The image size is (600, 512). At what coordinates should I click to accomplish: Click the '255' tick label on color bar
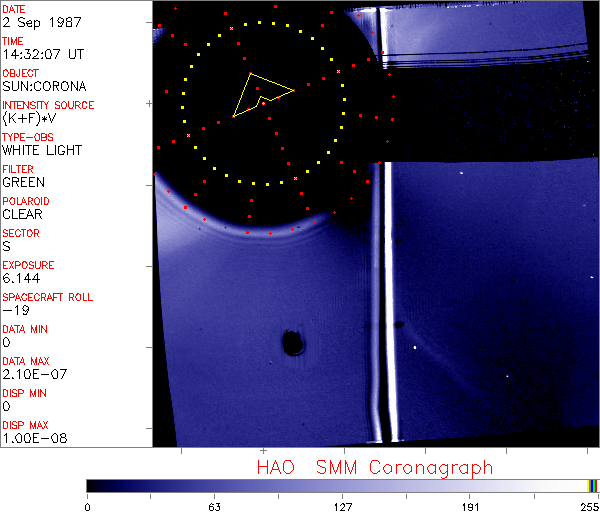pos(591,506)
